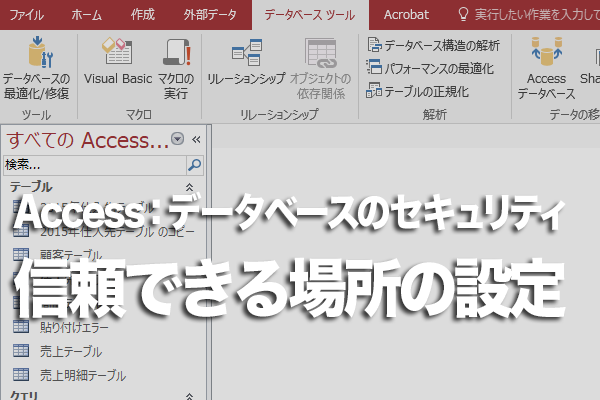Run パフォーマンスの最適化
600x400 pixels.
430,68
